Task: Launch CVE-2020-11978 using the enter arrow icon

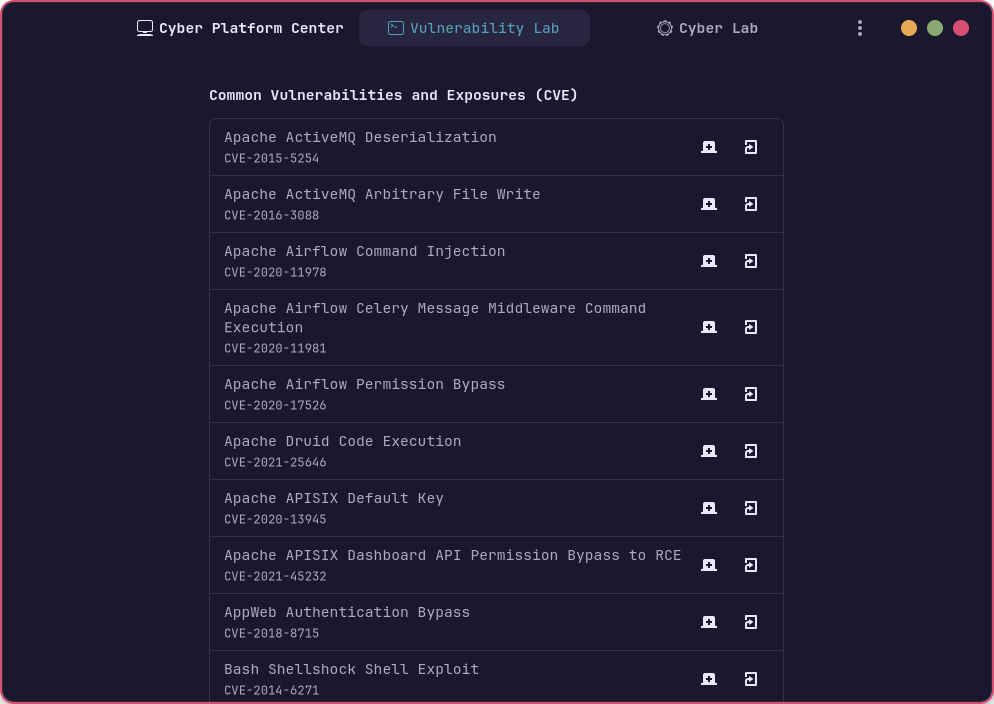Action: [x=751, y=261]
